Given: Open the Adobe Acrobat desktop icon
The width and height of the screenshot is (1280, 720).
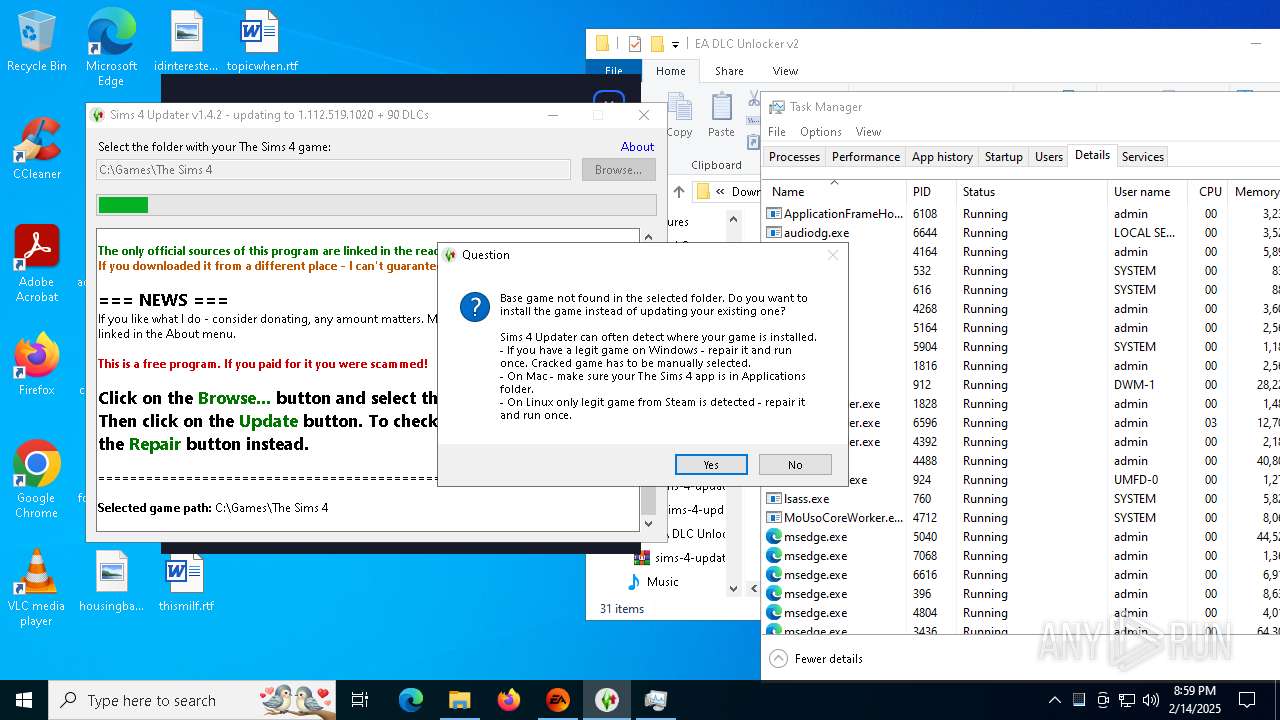Looking at the screenshot, I should click(37, 264).
